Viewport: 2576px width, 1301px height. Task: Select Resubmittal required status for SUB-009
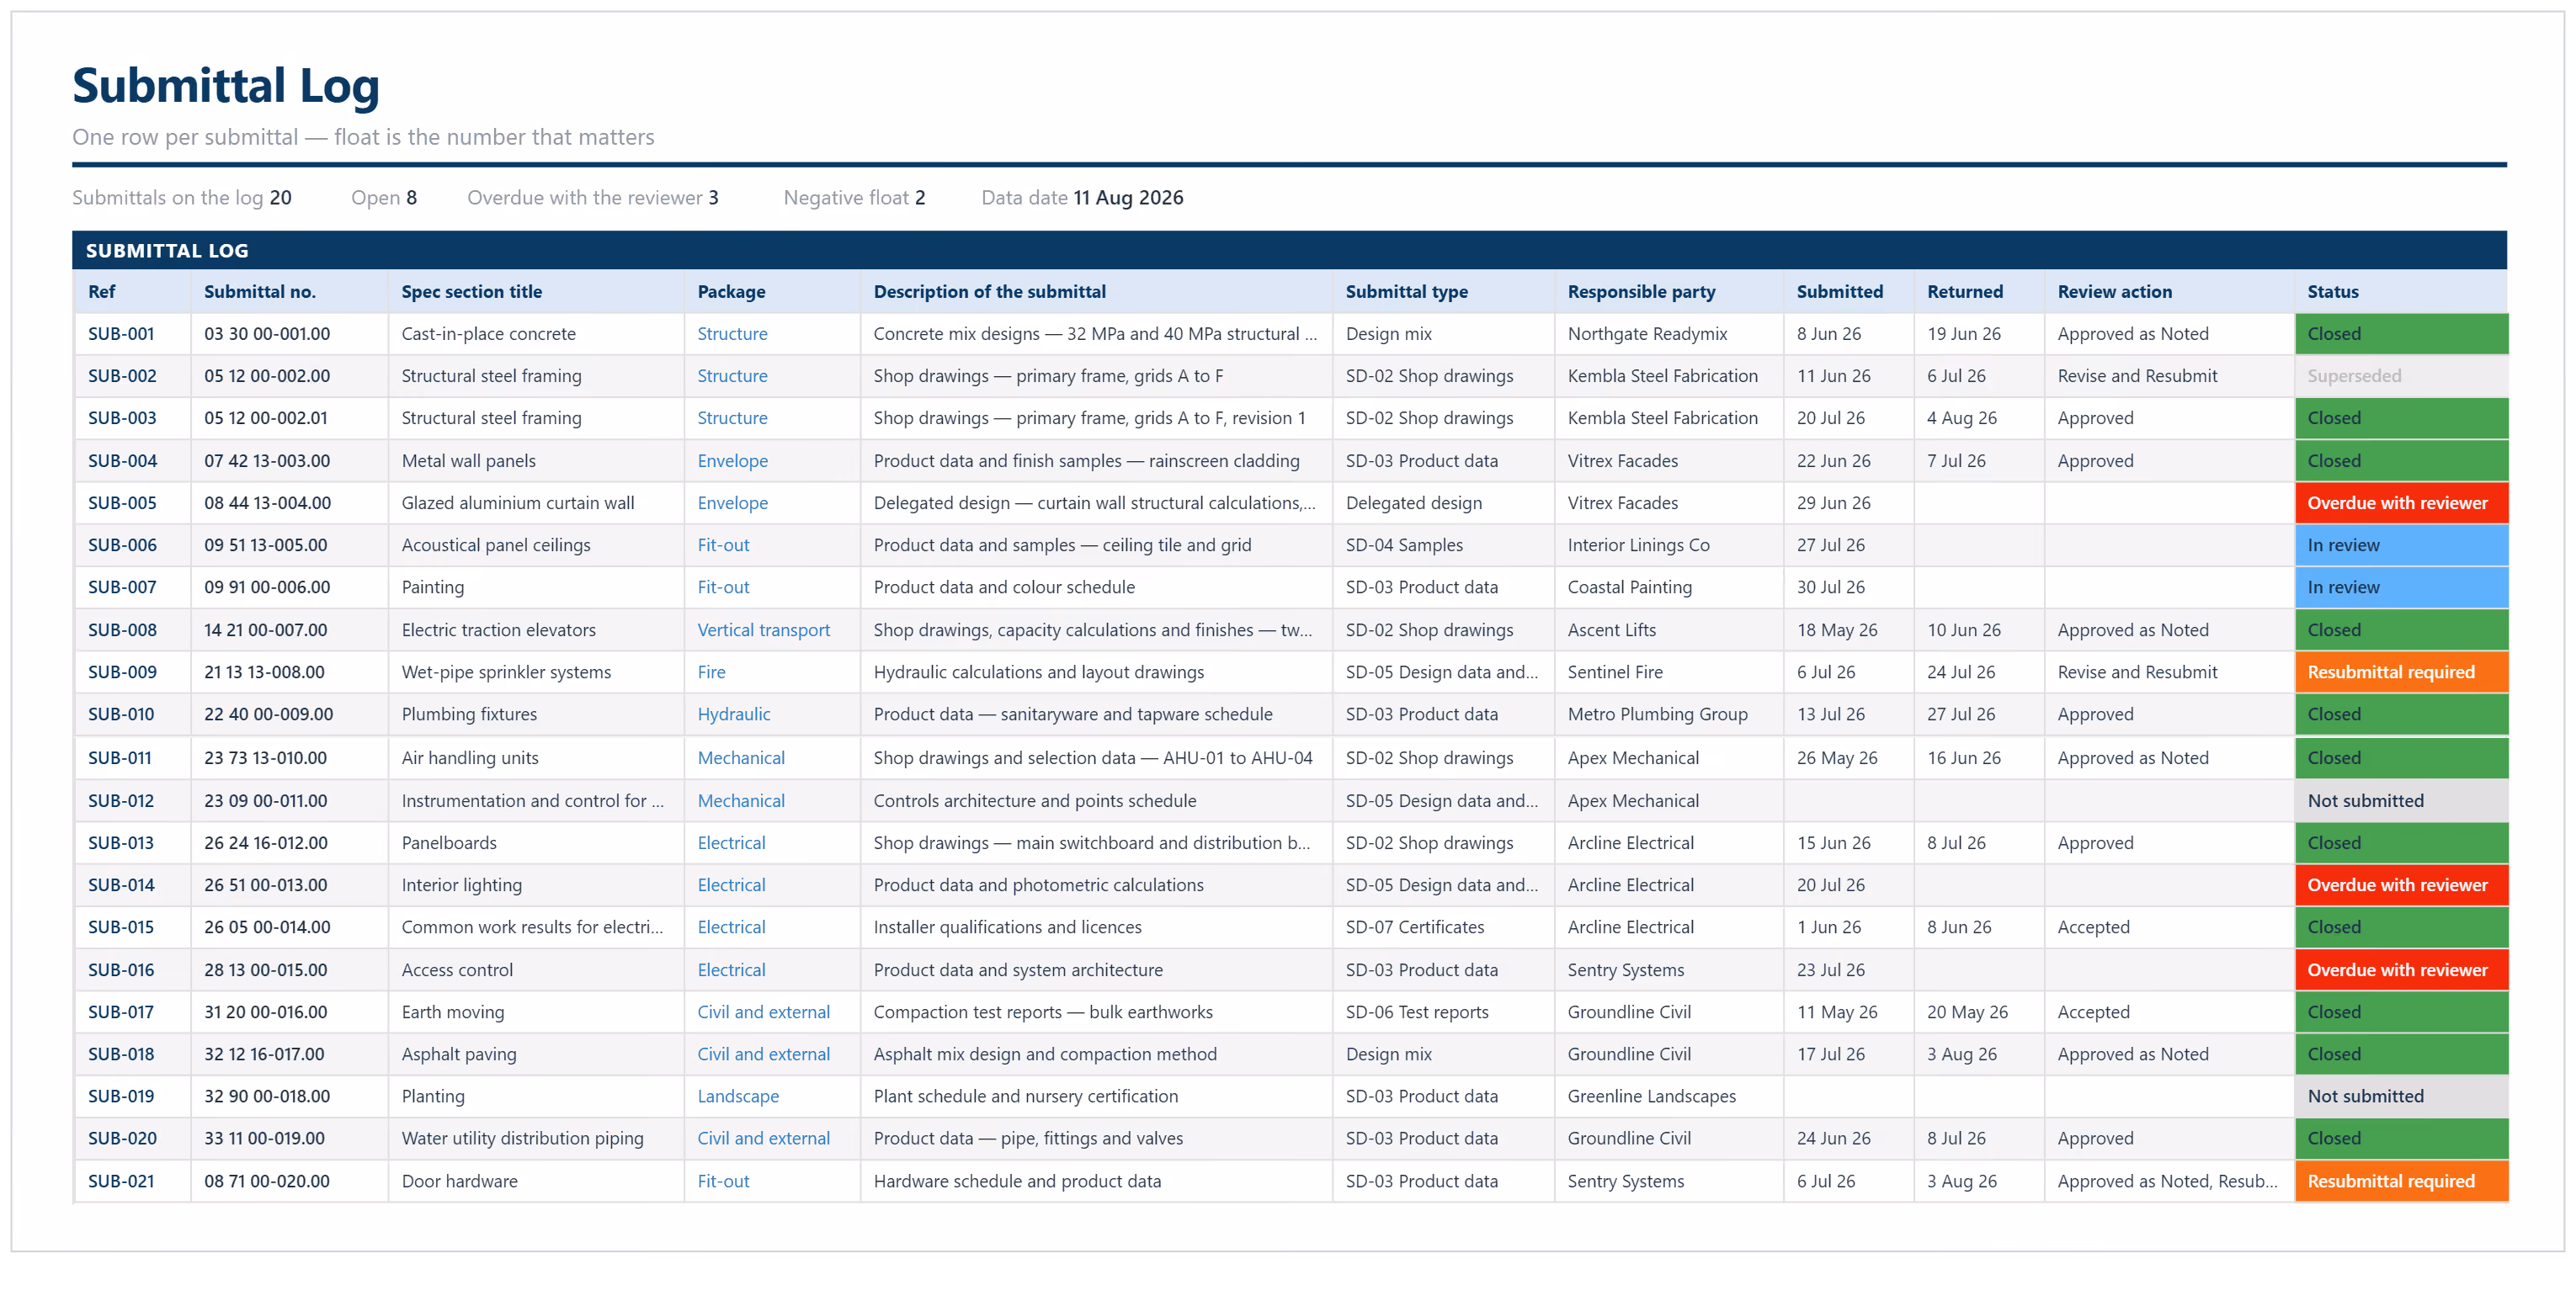[2400, 672]
